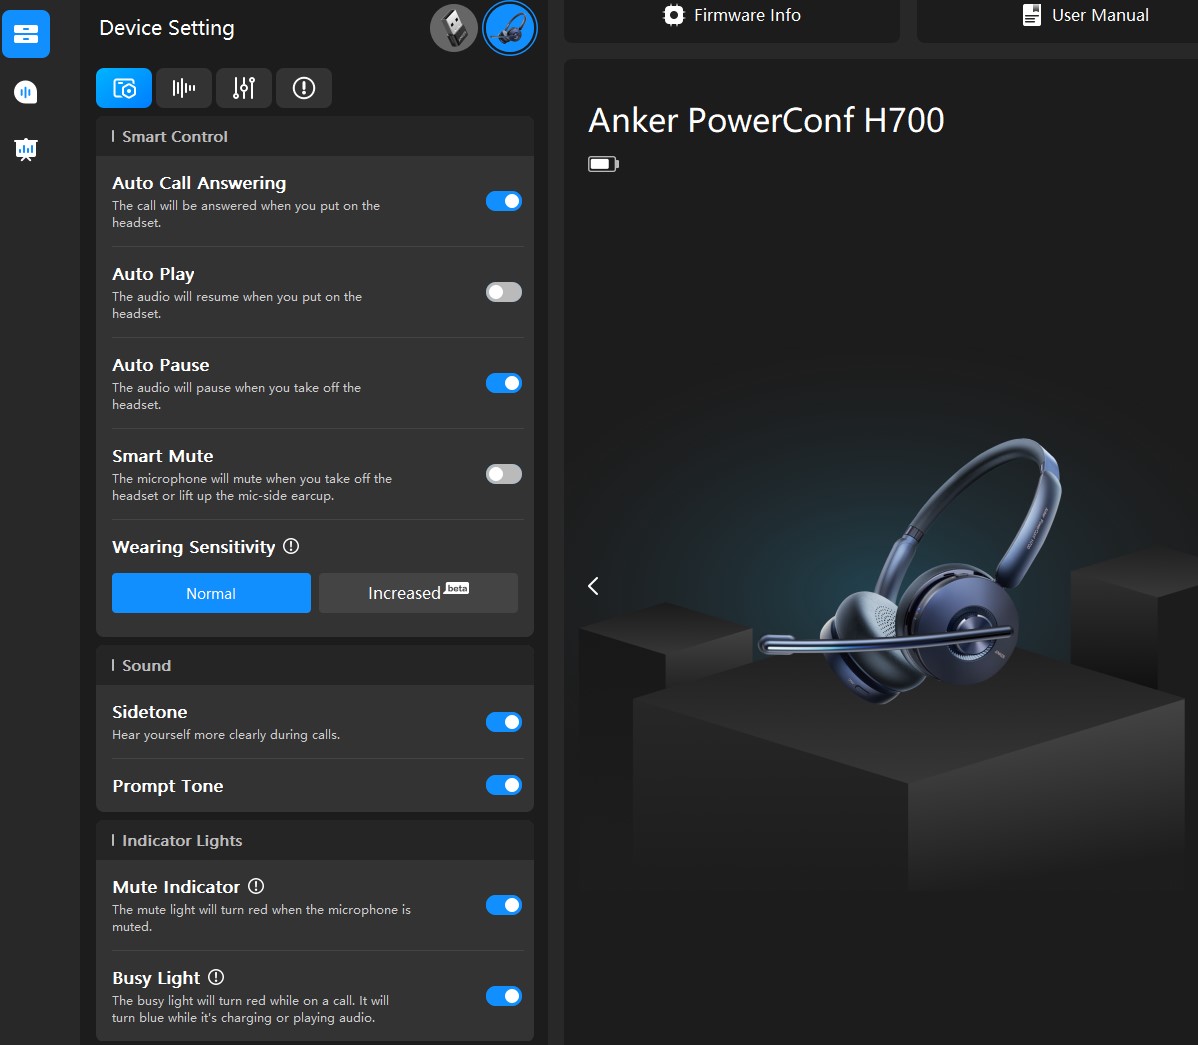
Task: Open the exclamation info tab
Action: pyautogui.click(x=304, y=88)
